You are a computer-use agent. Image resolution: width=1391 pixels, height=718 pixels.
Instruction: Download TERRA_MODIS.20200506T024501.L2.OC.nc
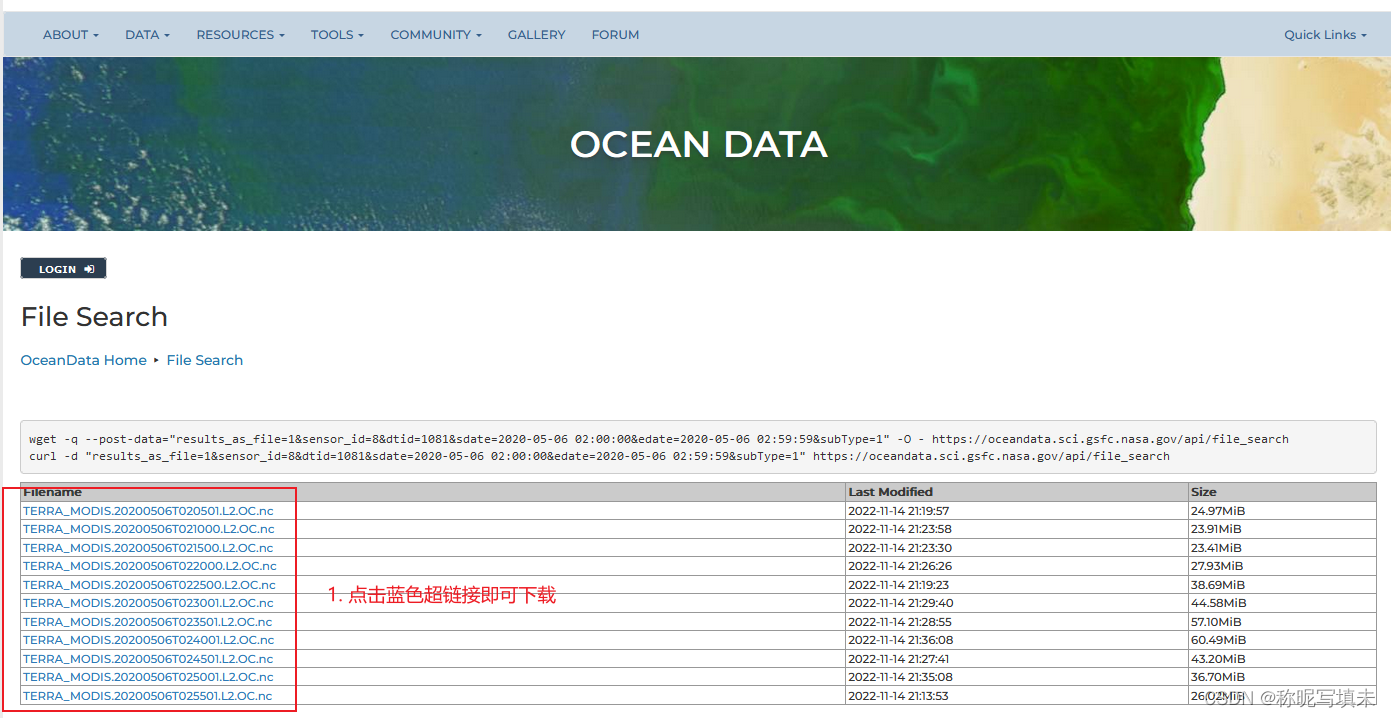point(148,659)
